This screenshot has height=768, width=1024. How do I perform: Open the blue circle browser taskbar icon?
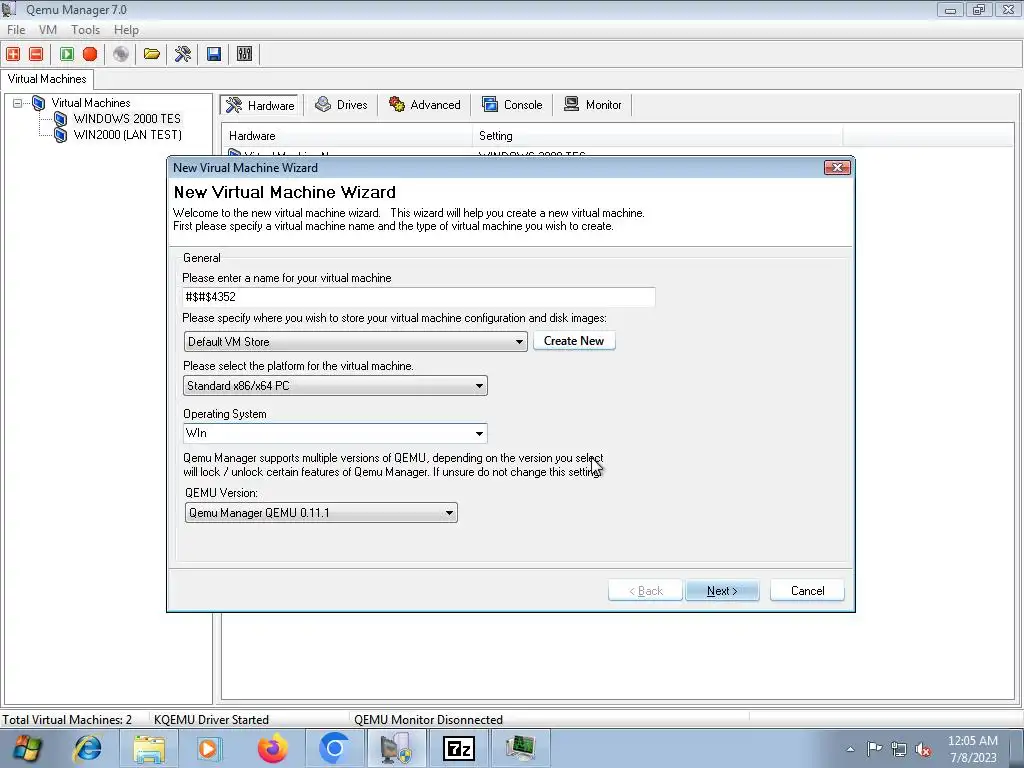[x=334, y=748]
